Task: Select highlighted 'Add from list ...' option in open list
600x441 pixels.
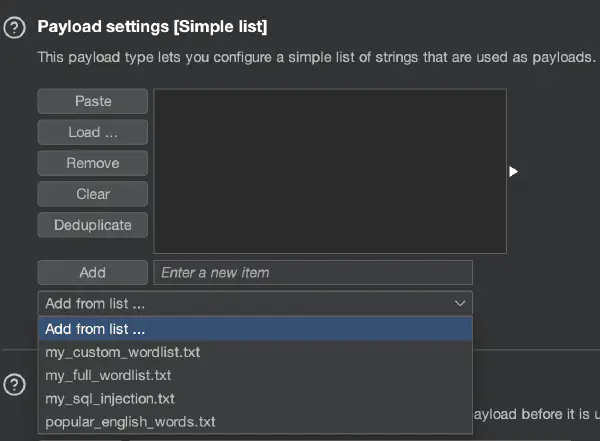Action: coord(96,329)
